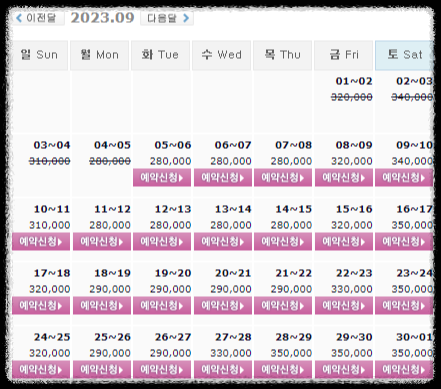
Task: Request reservation for 18~19
Action: pyautogui.click(x=102, y=305)
